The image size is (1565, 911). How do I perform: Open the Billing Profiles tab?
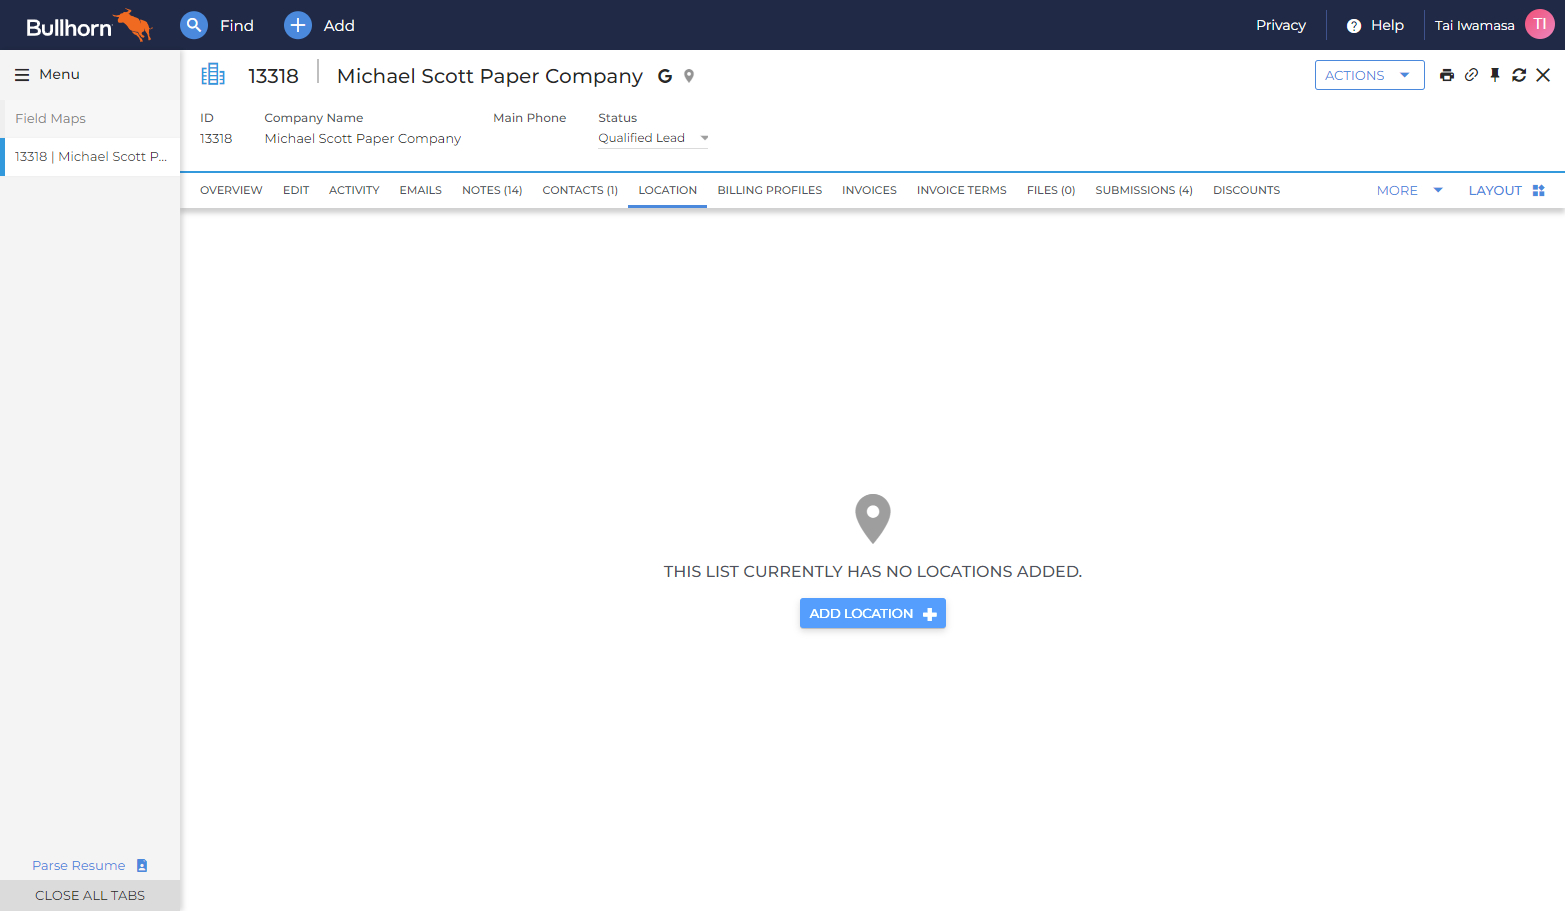pos(769,190)
